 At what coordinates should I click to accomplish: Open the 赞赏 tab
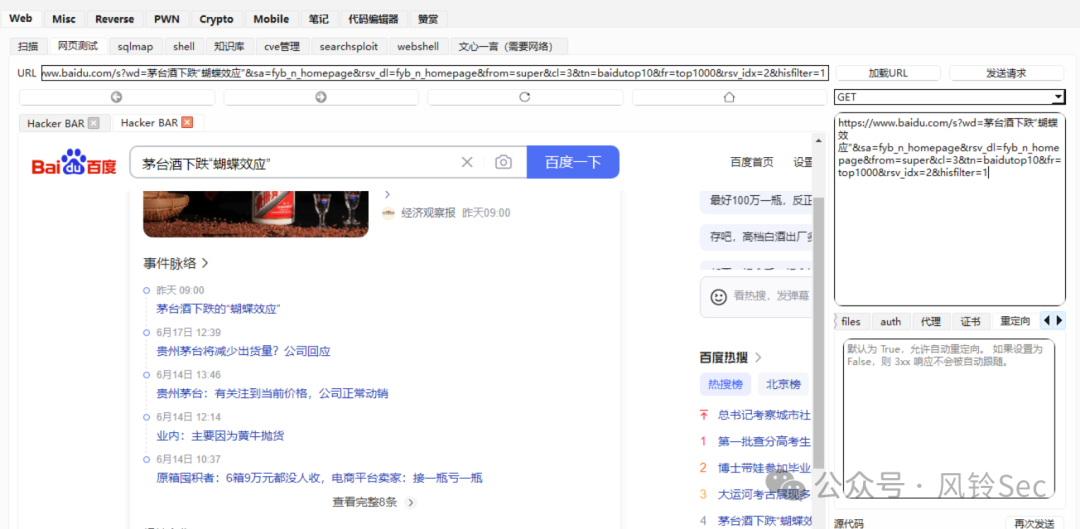[x=428, y=19]
